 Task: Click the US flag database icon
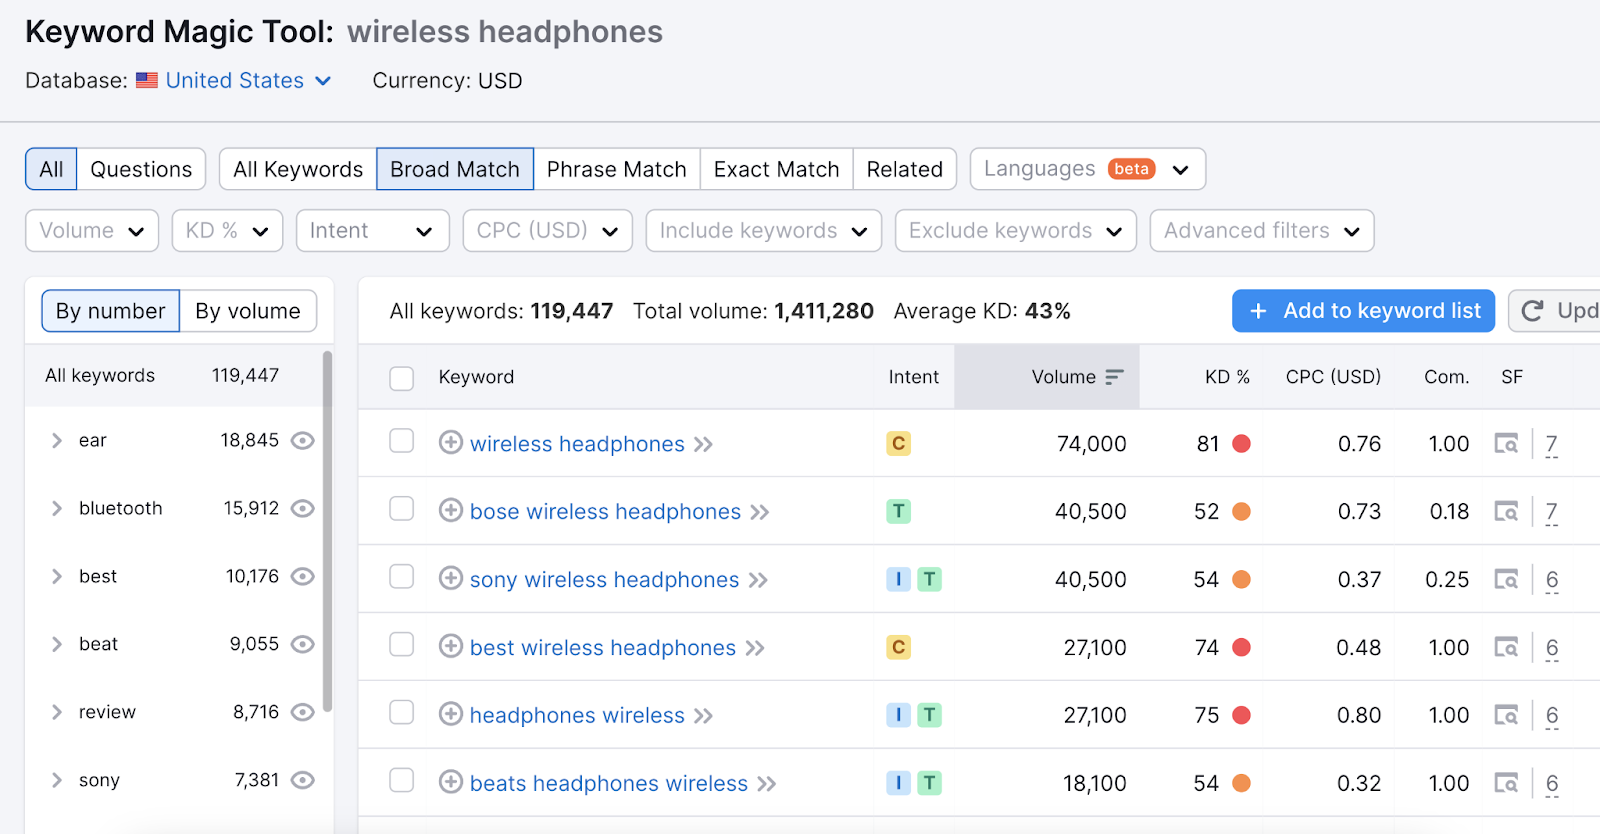(147, 81)
